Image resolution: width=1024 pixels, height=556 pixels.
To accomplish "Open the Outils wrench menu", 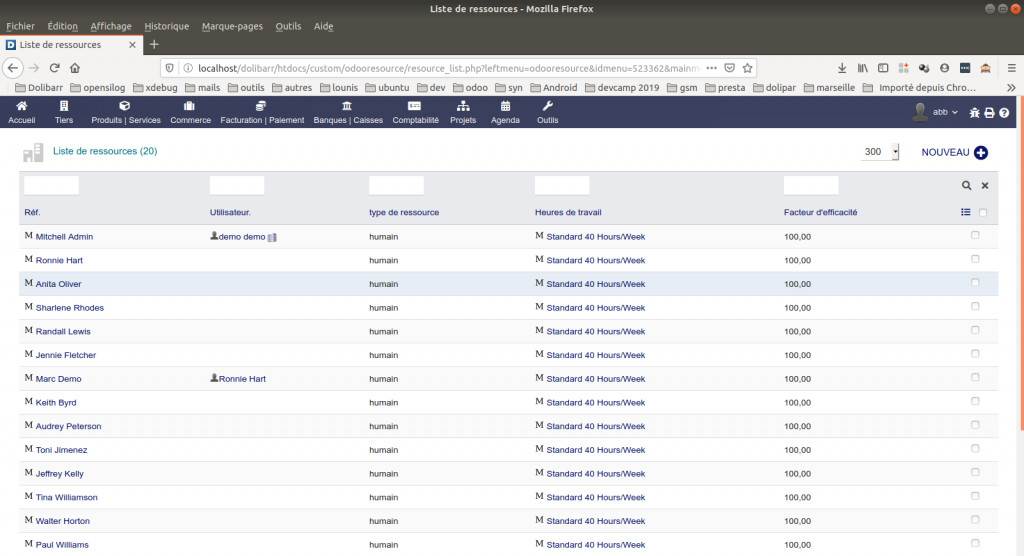I will [x=547, y=111].
